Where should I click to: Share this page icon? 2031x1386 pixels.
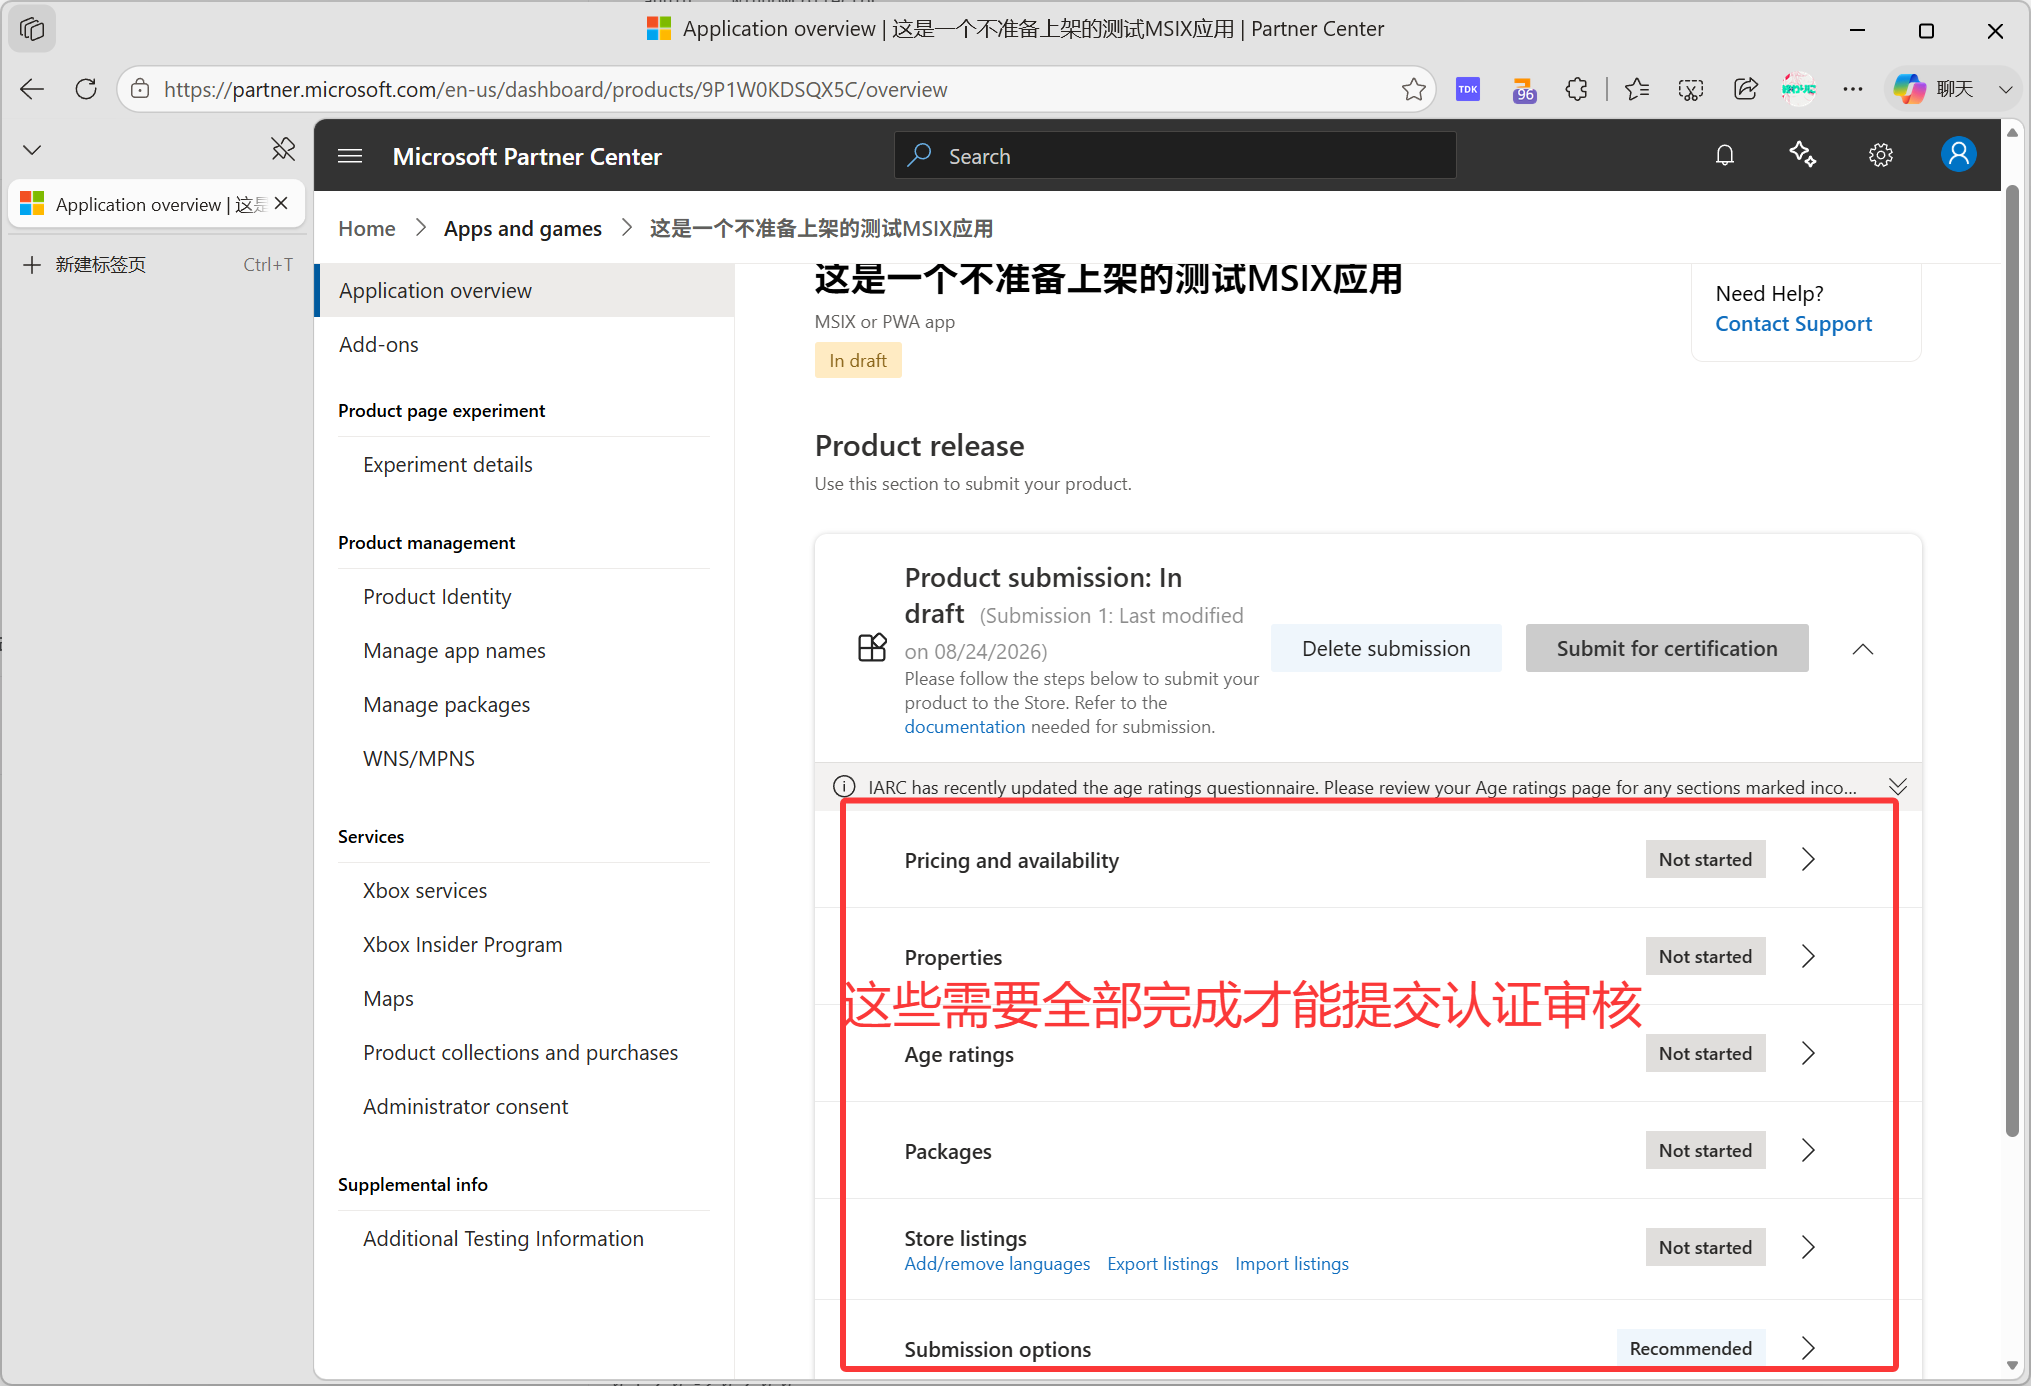pos(1745,89)
